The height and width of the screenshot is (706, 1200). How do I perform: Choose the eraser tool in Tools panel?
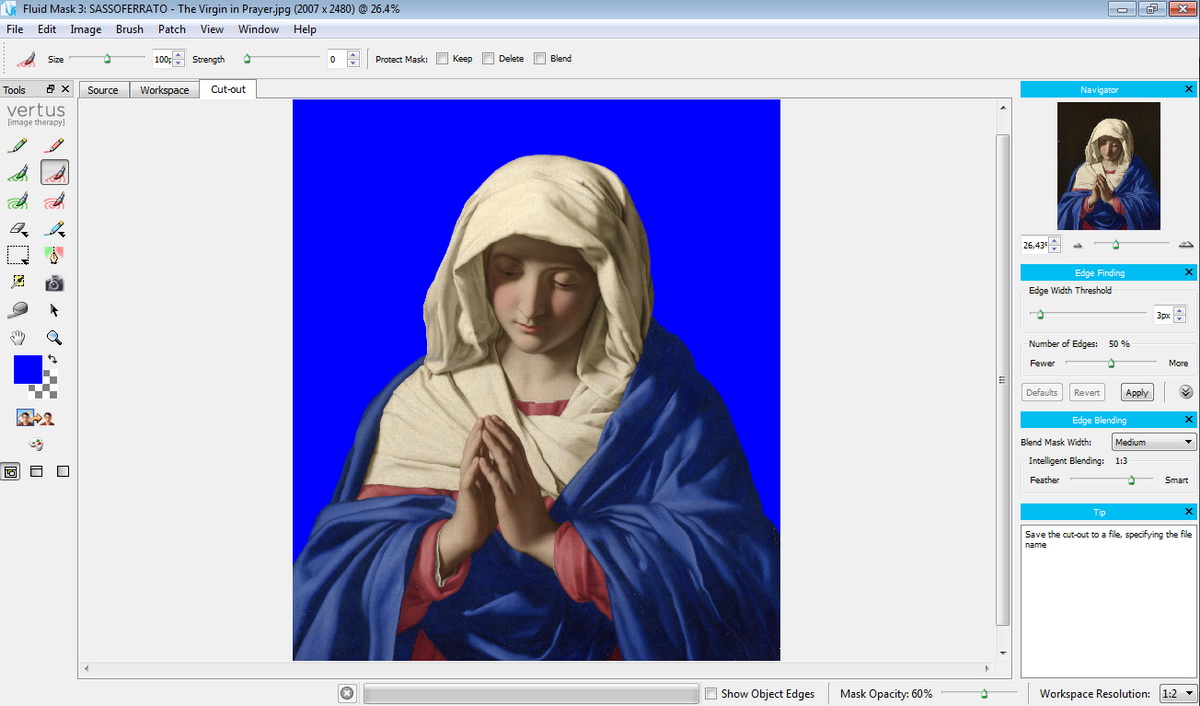click(17, 229)
